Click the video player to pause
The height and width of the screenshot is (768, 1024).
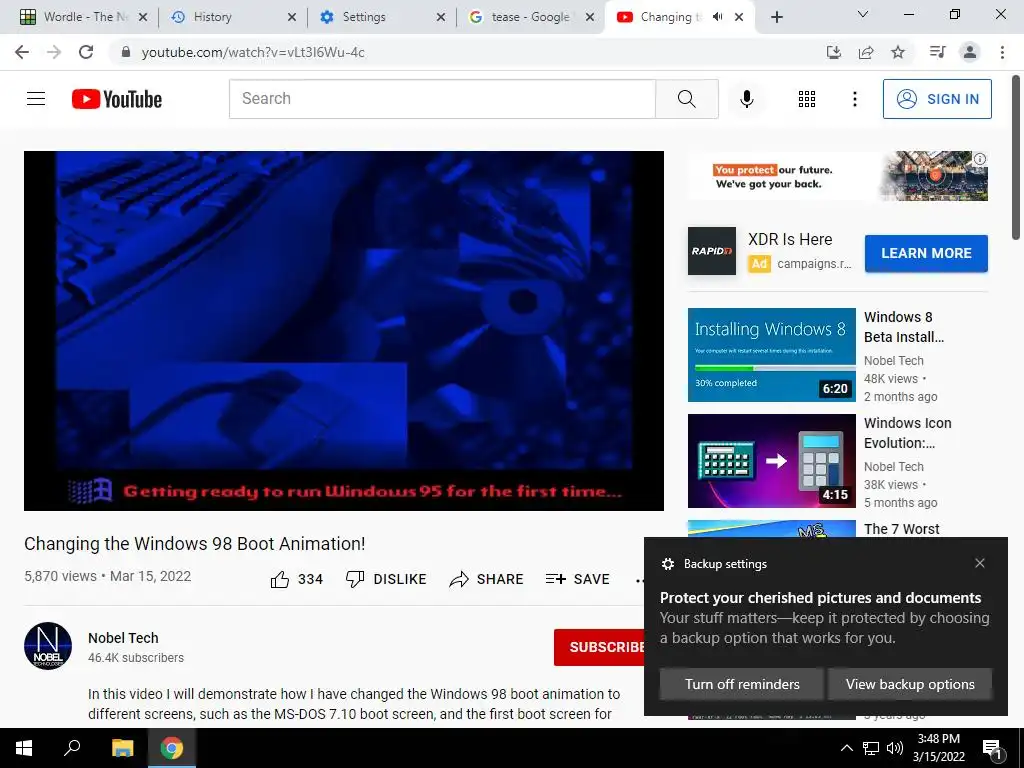tap(344, 331)
